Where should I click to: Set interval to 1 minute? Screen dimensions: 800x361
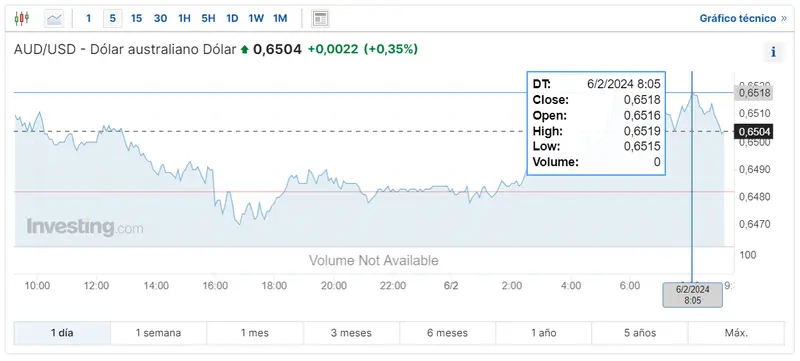[89, 19]
